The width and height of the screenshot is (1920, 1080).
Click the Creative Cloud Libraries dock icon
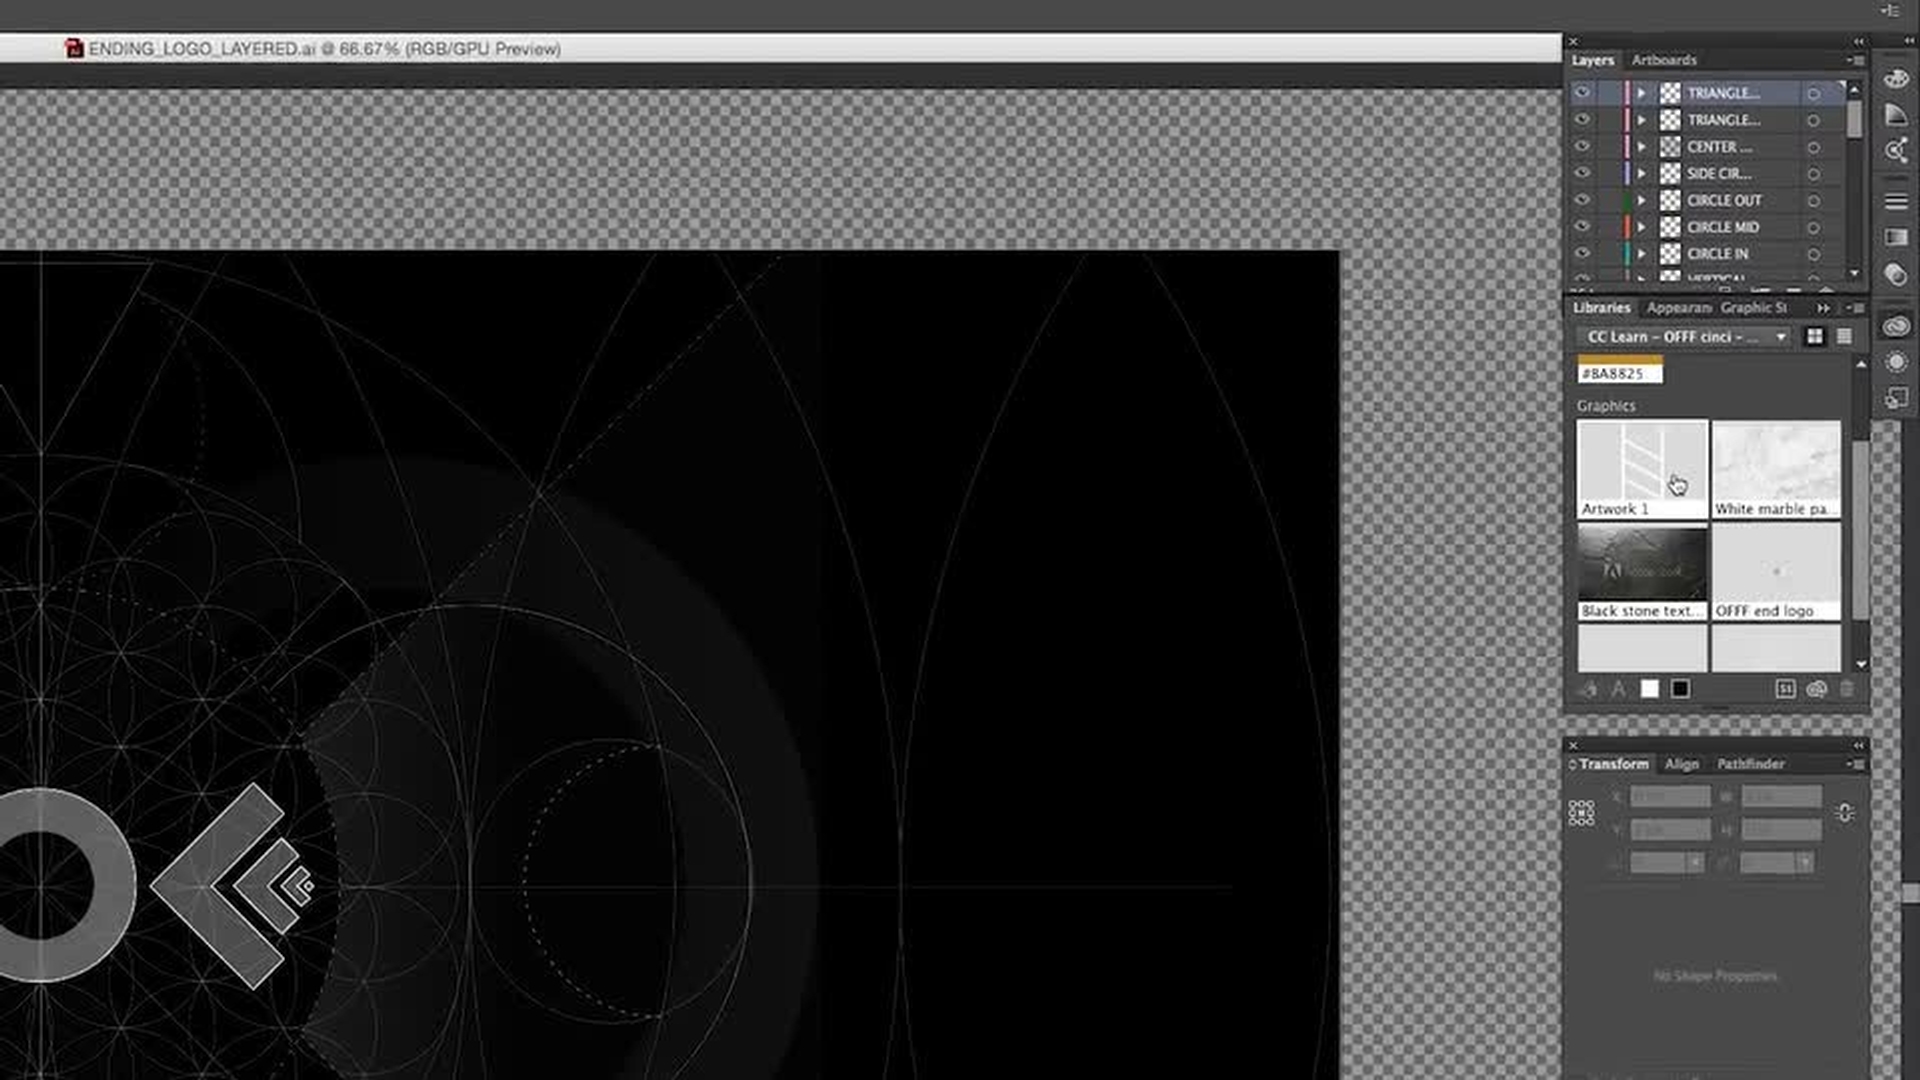(1896, 326)
